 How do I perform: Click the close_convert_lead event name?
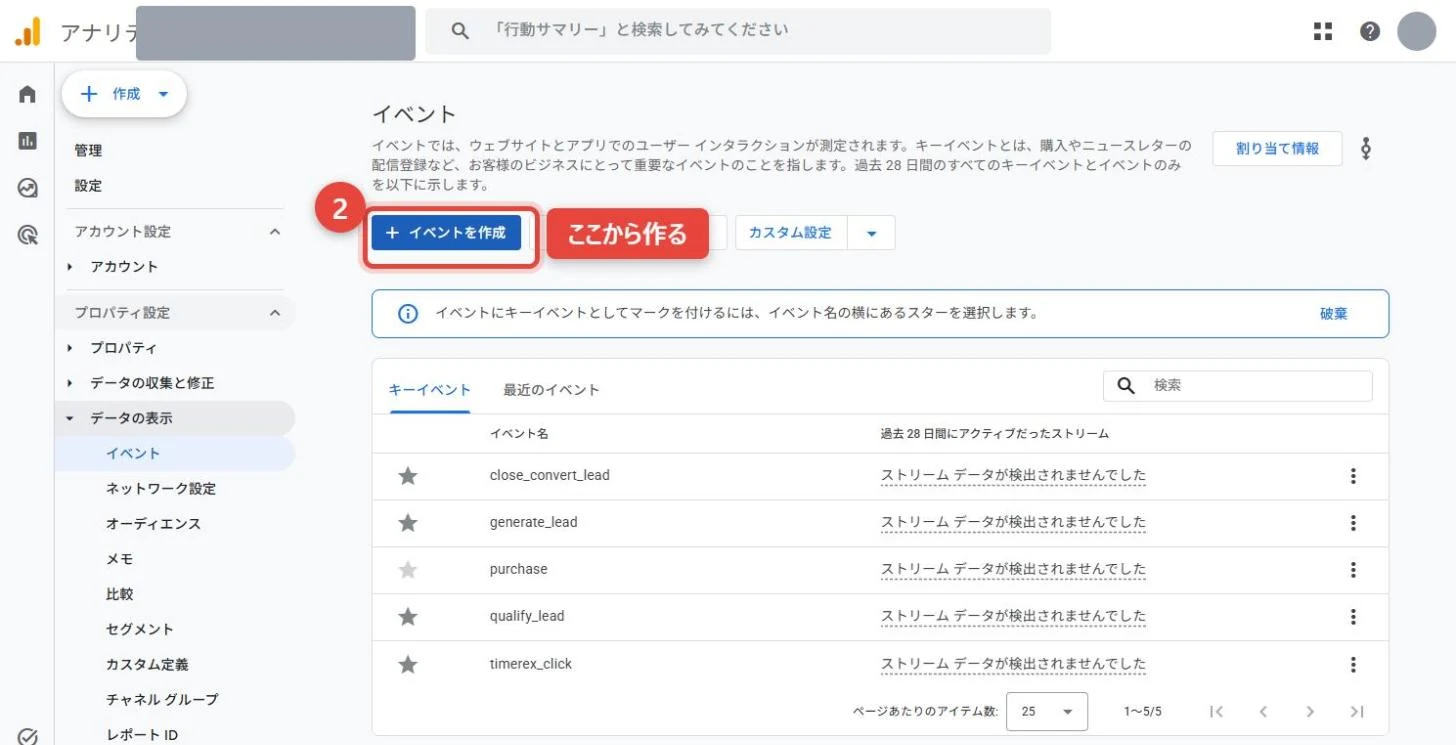click(549, 476)
